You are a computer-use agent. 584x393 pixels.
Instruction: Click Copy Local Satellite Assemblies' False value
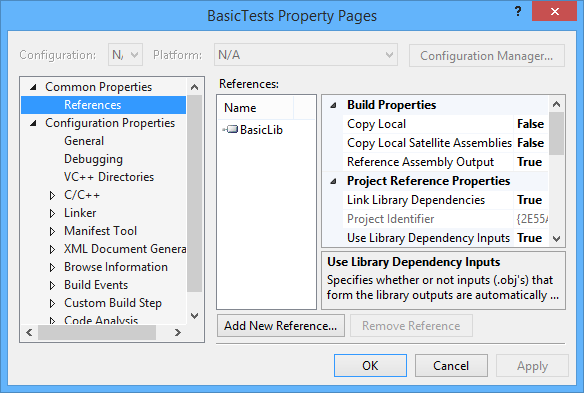click(x=530, y=143)
